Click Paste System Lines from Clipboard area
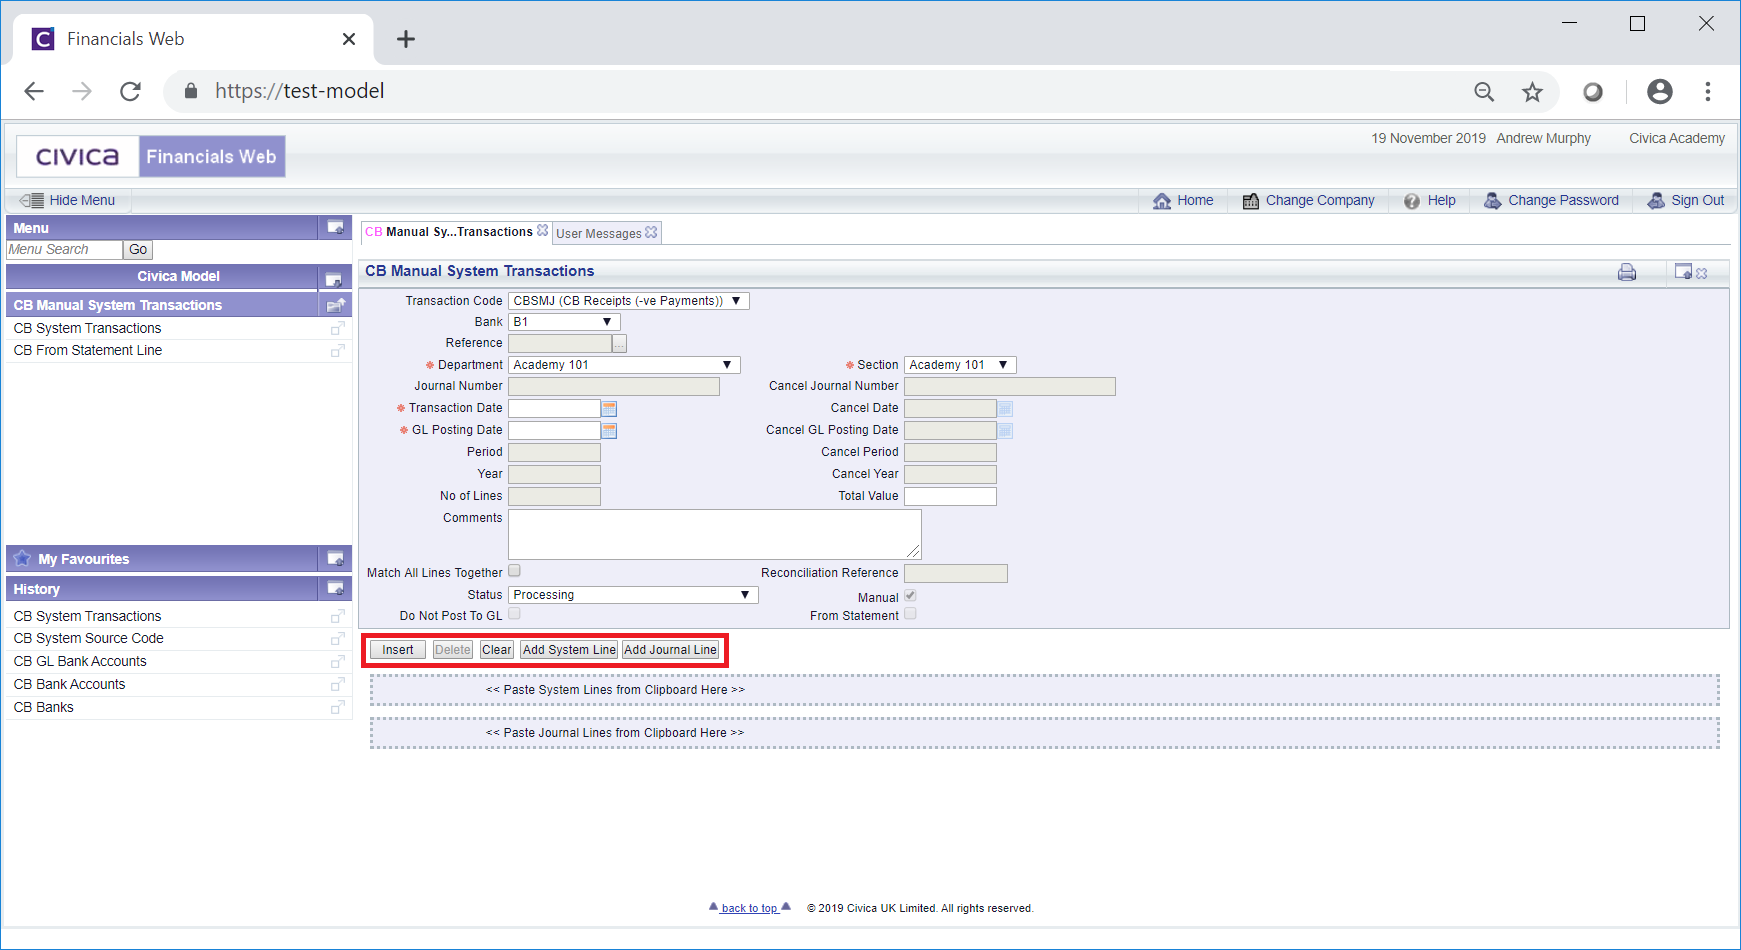Image resolution: width=1741 pixels, height=950 pixels. [1045, 690]
